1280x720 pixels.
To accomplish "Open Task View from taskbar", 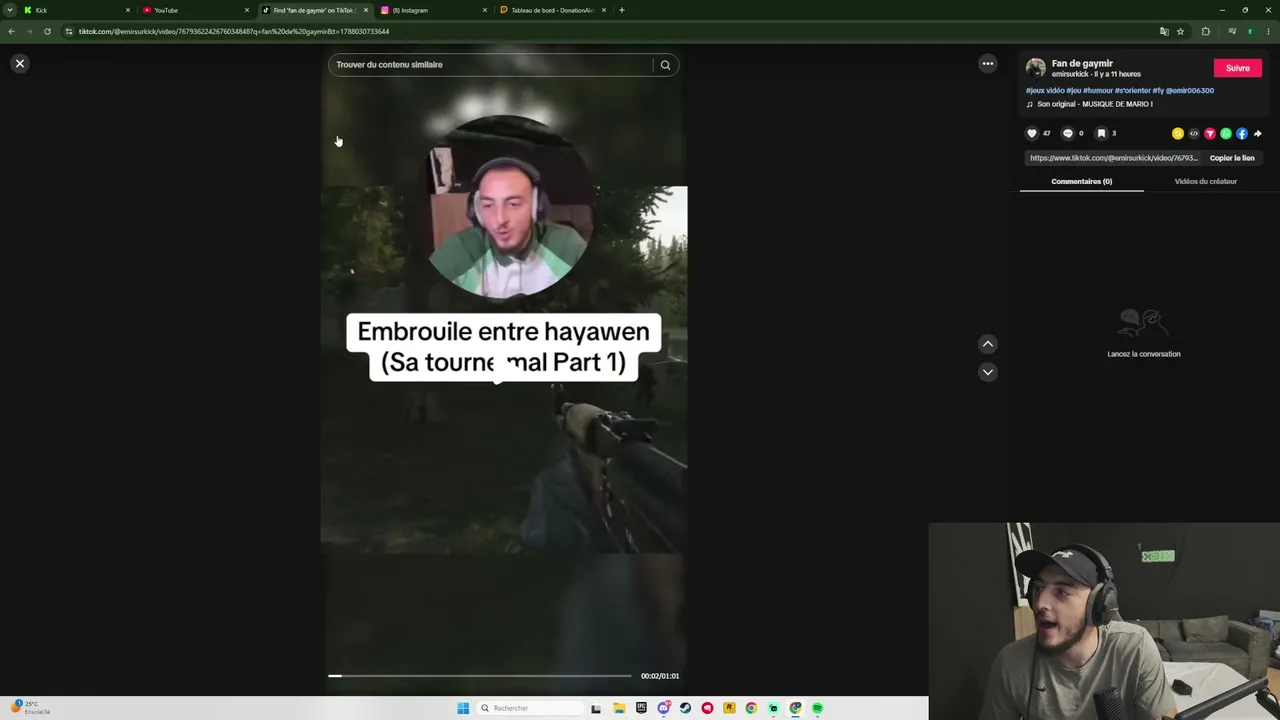I will (596, 708).
